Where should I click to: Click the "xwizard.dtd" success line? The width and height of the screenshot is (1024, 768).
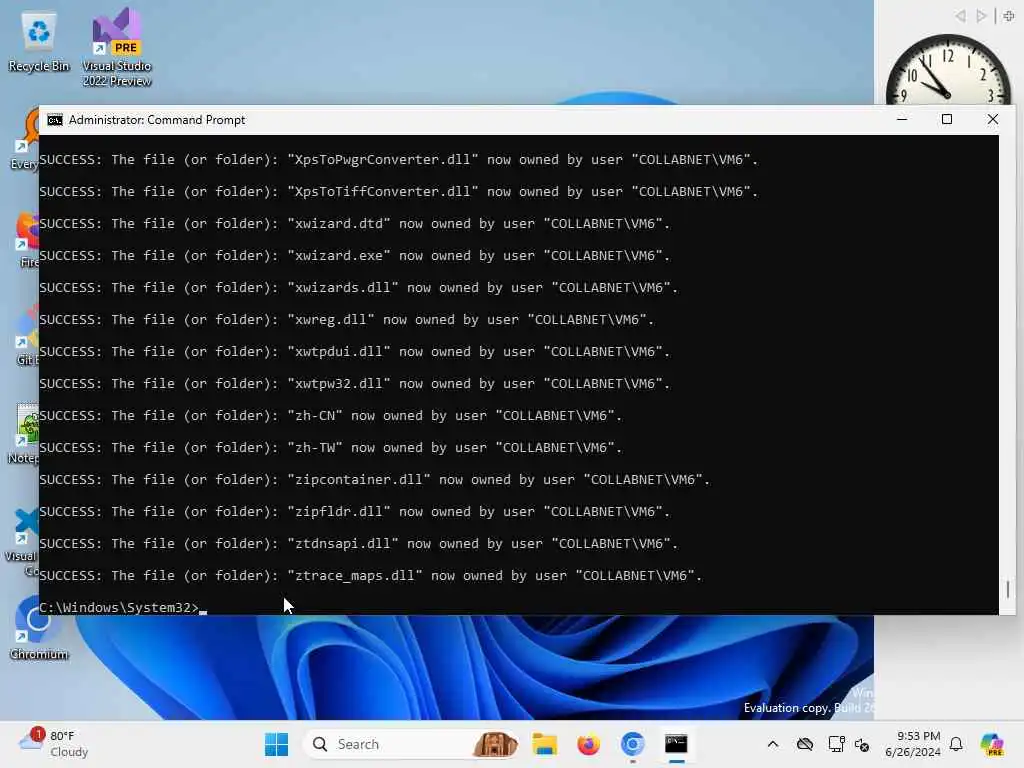point(355,223)
